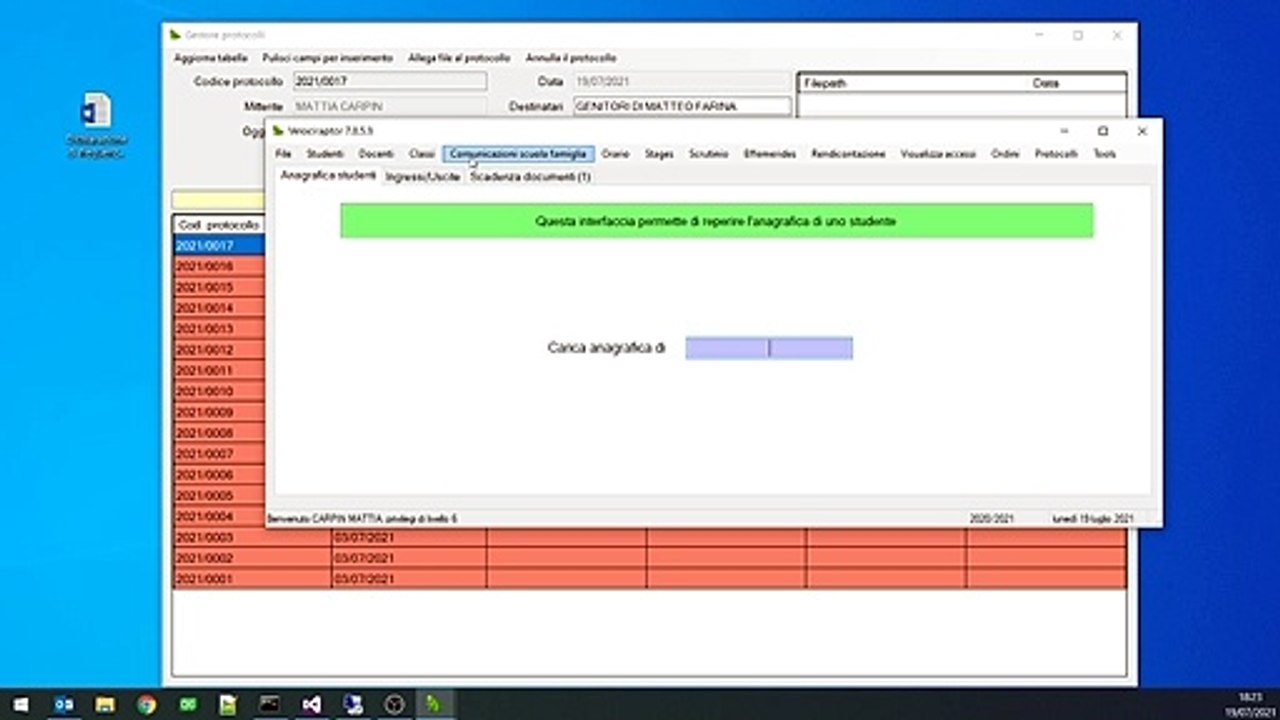1280x720 pixels.
Task: Open the Docenti menu
Action: pos(376,154)
